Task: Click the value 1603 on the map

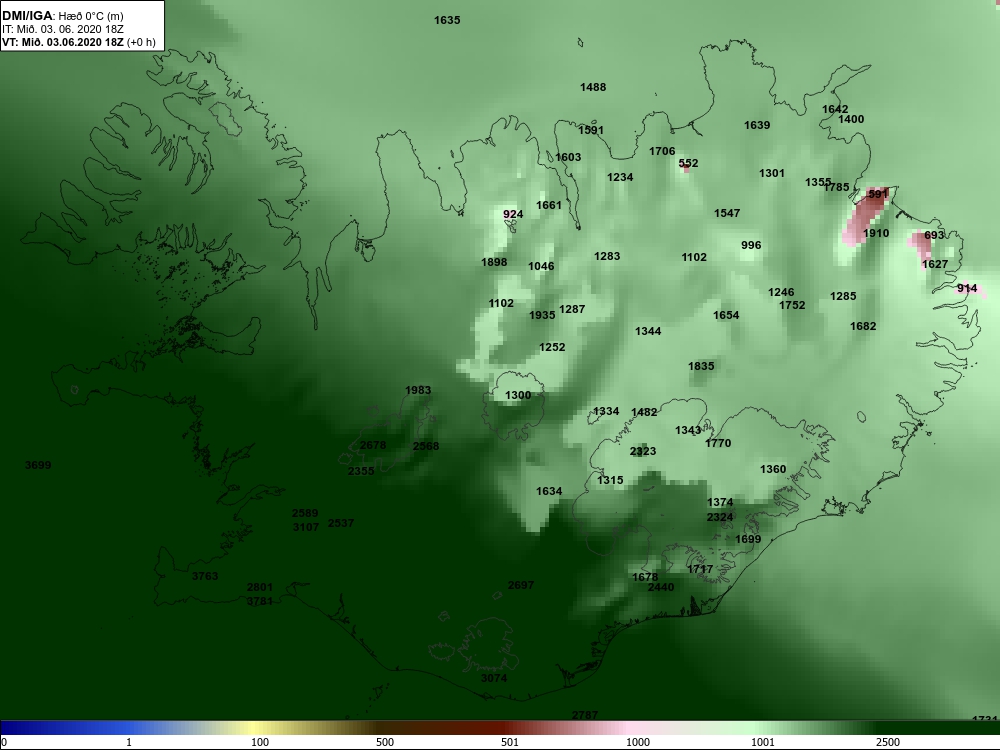Action: [x=568, y=158]
